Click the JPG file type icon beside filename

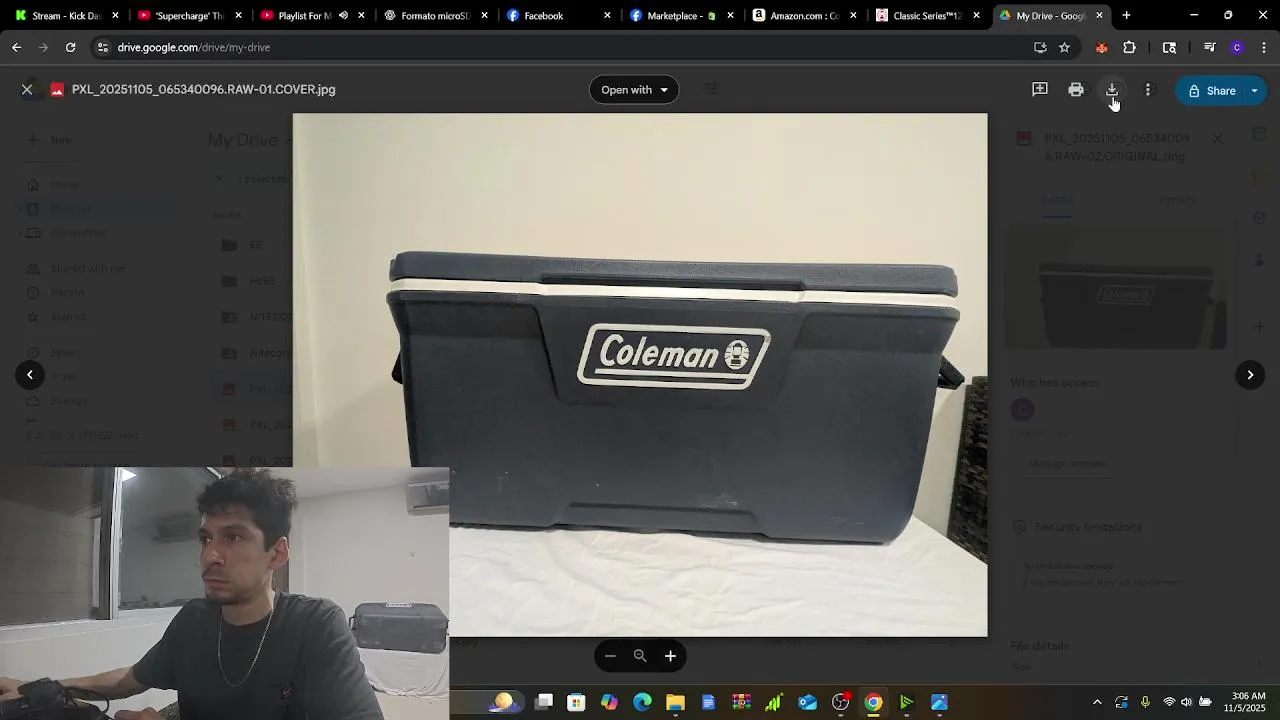(57, 90)
